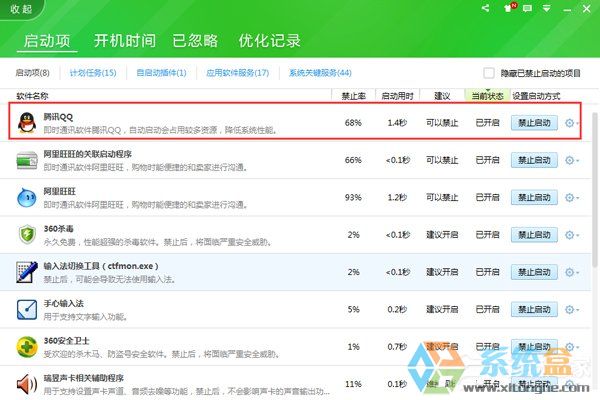Click the 手心输入法 name text
600x400 pixels.
pyautogui.click(x=64, y=303)
